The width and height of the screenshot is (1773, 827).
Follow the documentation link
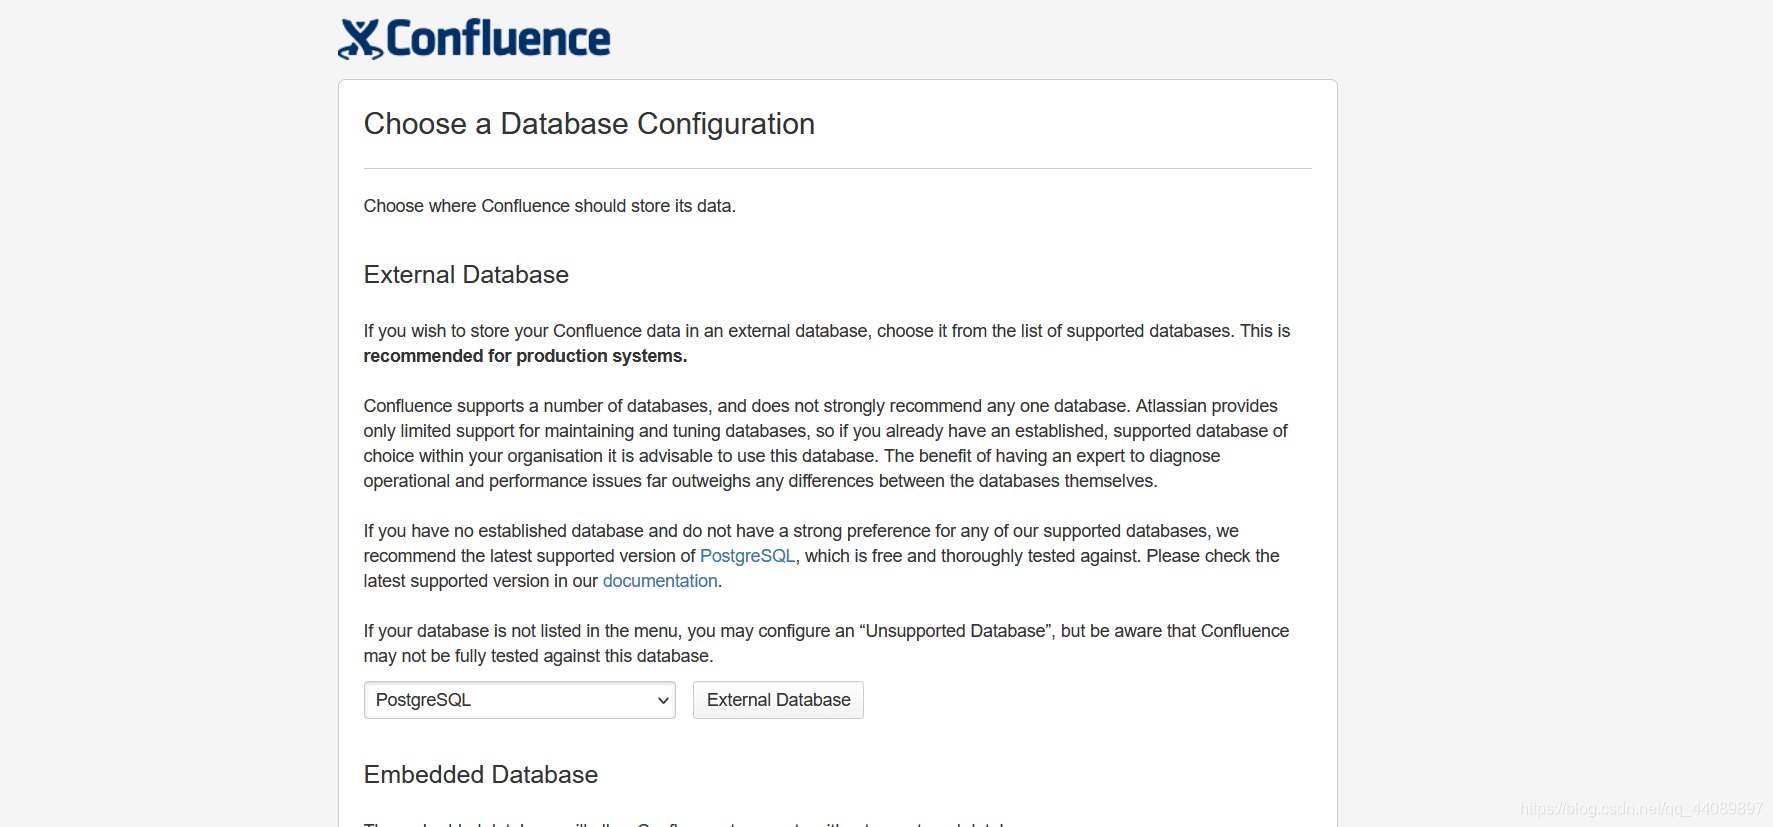(660, 581)
